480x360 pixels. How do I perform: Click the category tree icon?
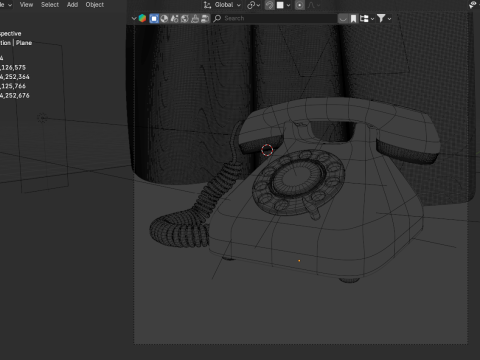pyautogui.click(x=364, y=18)
